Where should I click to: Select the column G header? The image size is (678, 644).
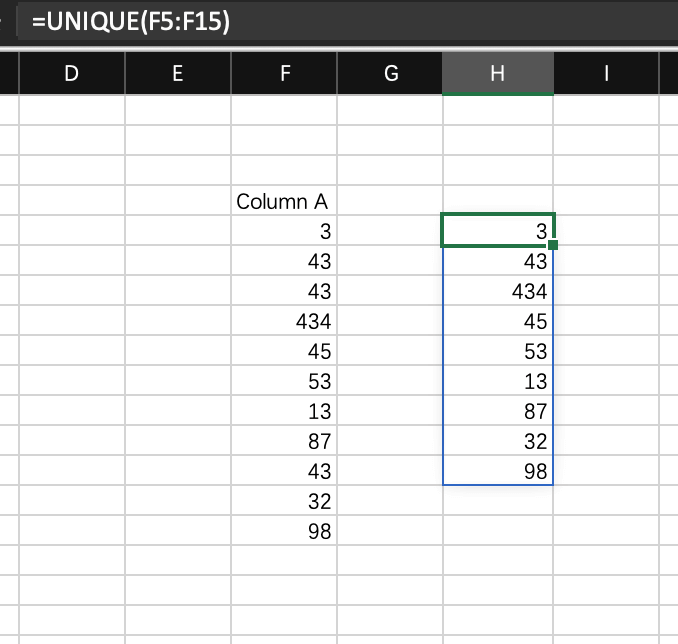pyautogui.click(x=390, y=73)
